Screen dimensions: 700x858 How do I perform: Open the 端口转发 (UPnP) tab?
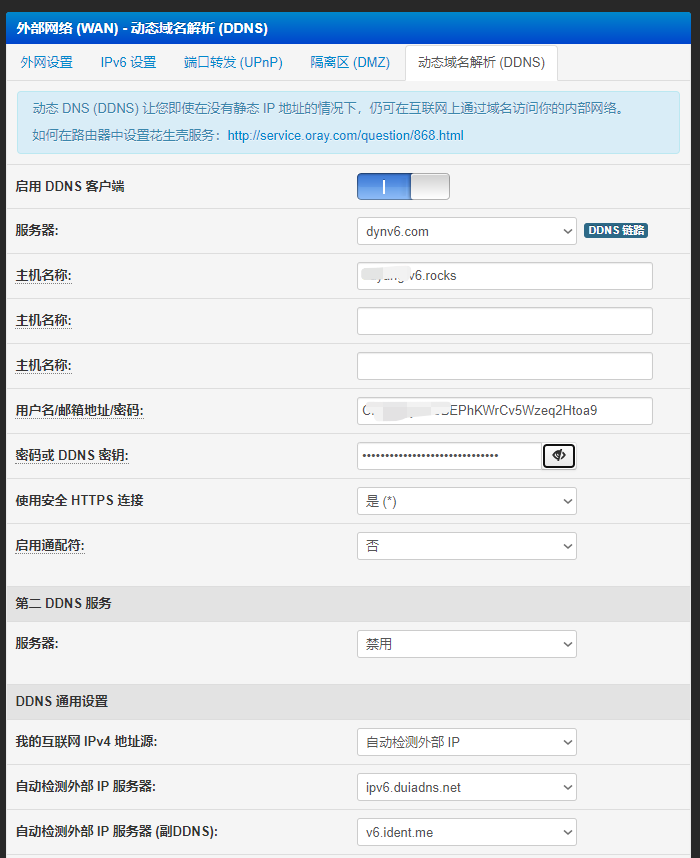233,61
